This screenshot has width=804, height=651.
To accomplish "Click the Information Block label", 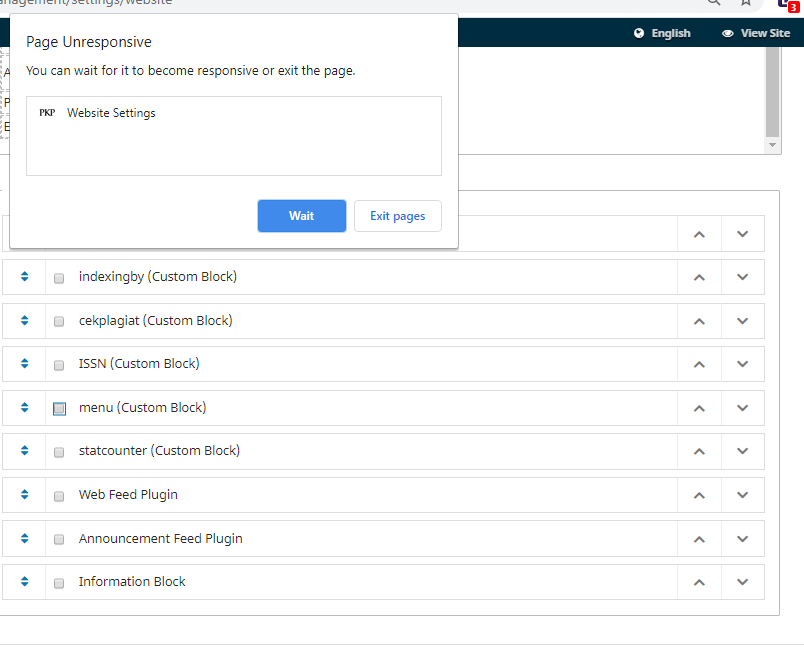I will (x=132, y=582).
